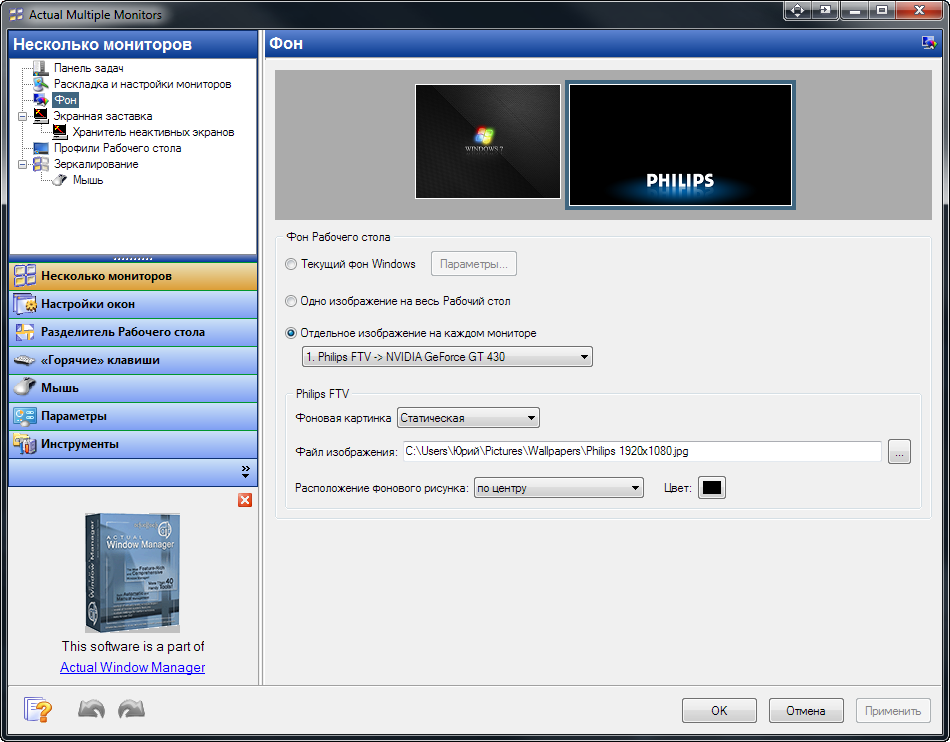Close the Actual Window Manager ad panel

point(245,500)
